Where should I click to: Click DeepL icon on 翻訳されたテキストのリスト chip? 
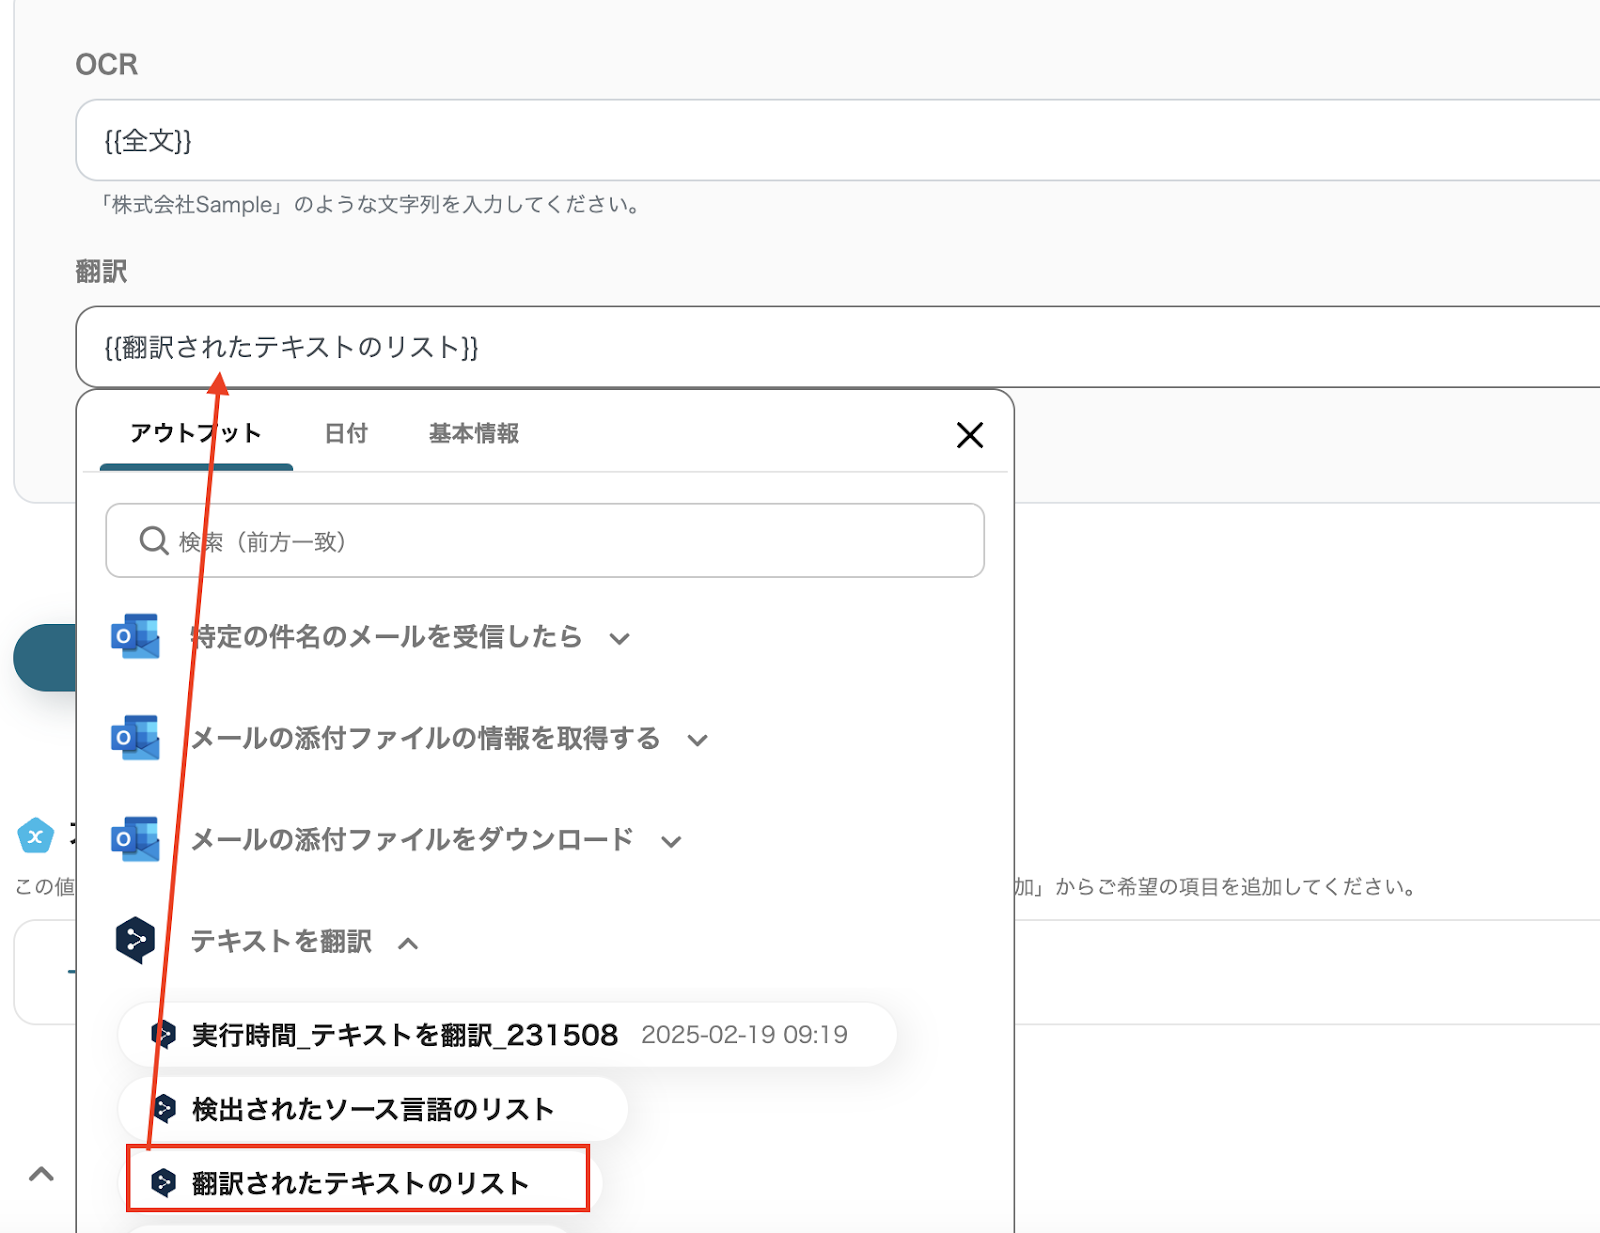coord(163,1183)
